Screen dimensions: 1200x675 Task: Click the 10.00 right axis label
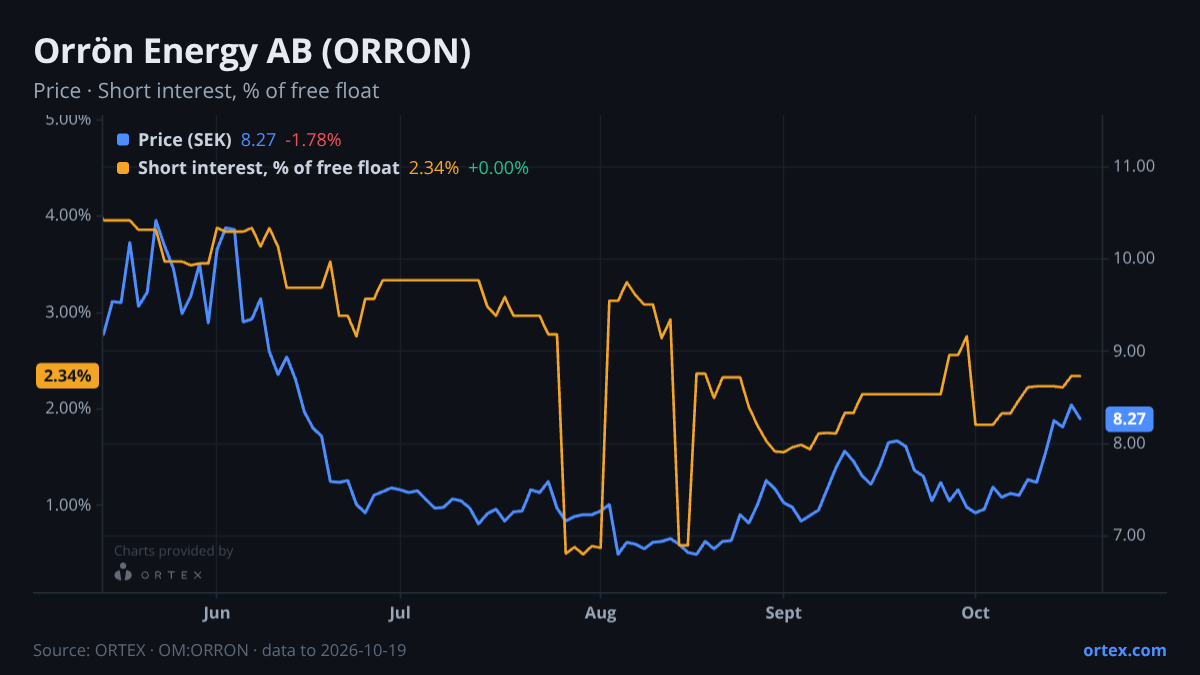click(1135, 258)
